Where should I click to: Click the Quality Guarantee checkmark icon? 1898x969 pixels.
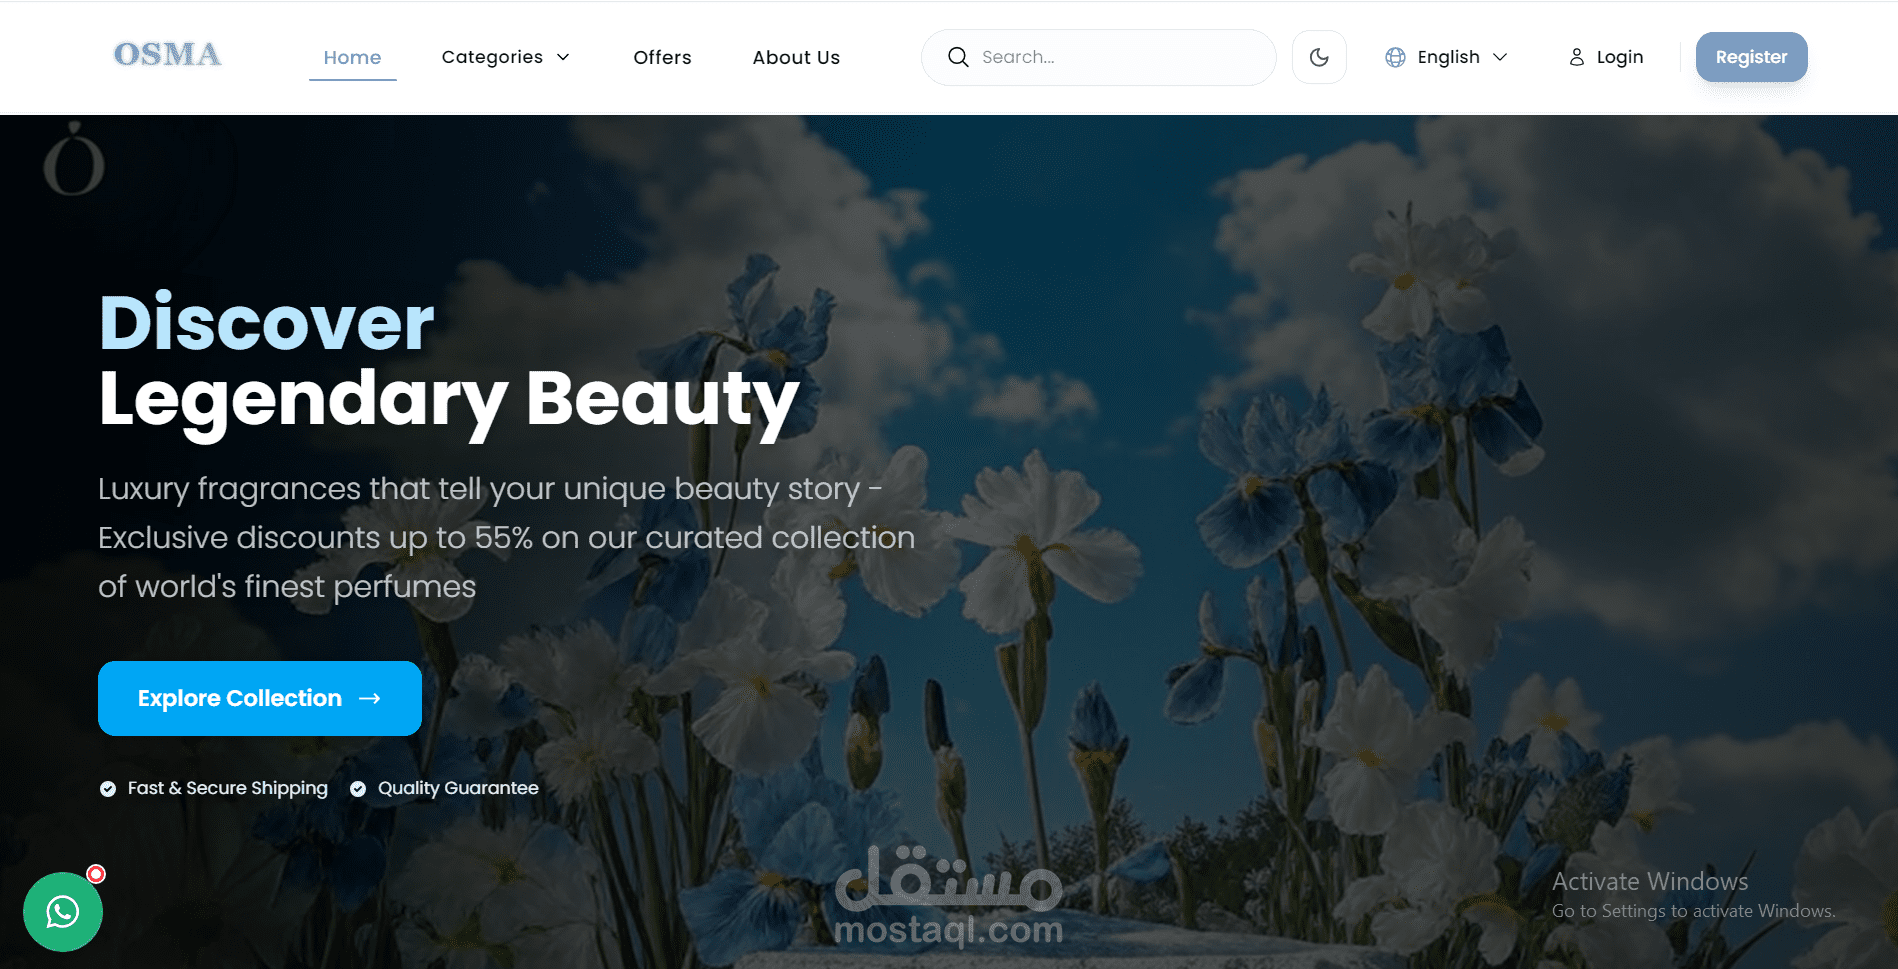358,789
